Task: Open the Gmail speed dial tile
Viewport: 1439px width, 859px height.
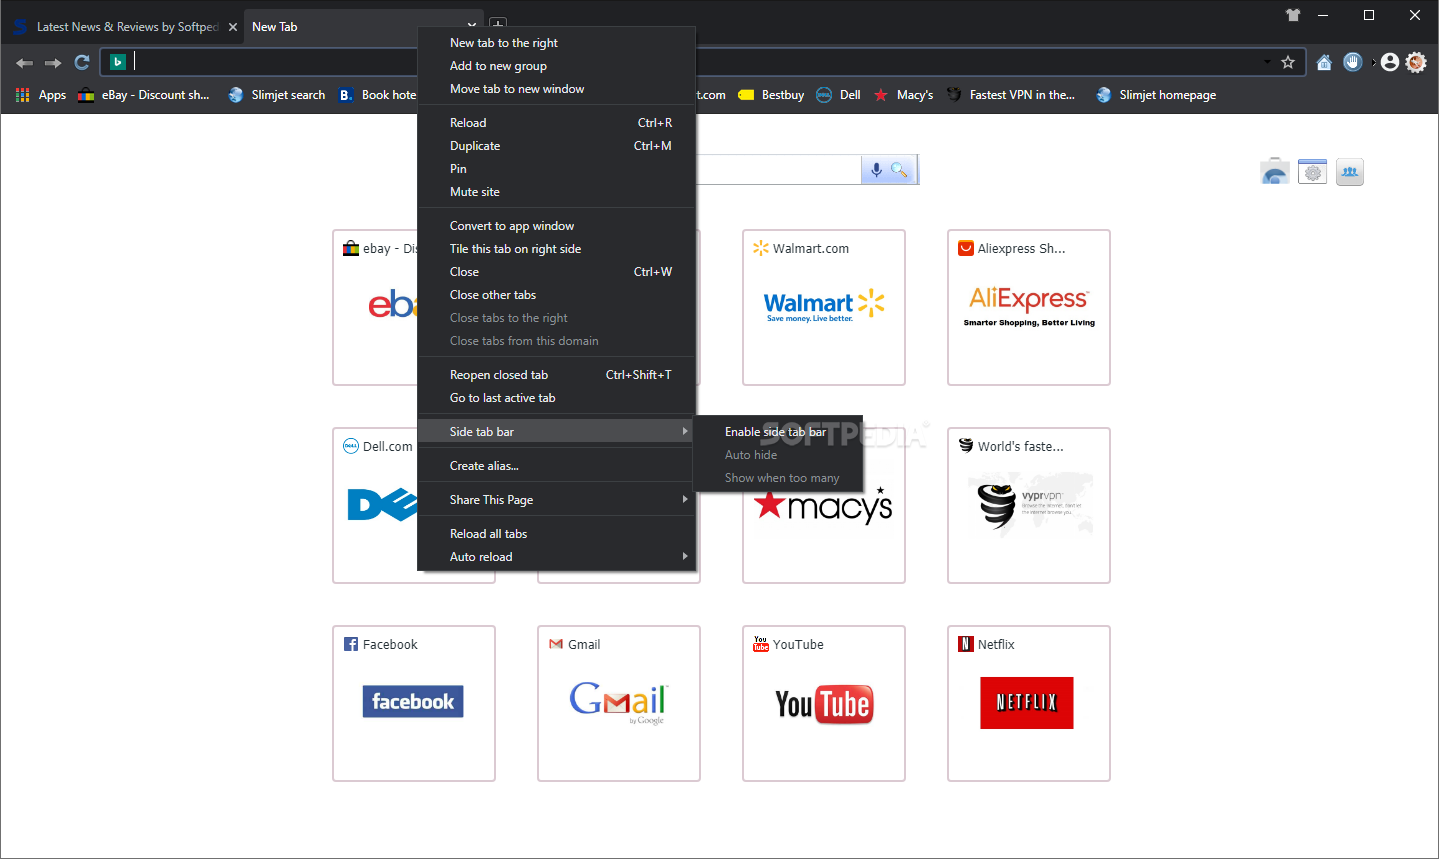Action: [x=619, y=703]
